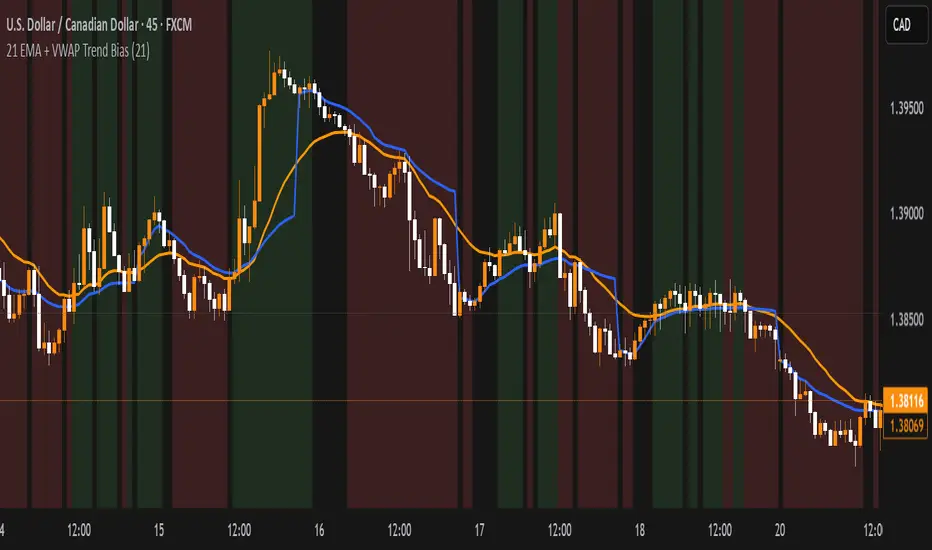Click the 1.38116 orange price label
Image resolution: width=932 pixels, height=550 pixels.
pos(905,401)
